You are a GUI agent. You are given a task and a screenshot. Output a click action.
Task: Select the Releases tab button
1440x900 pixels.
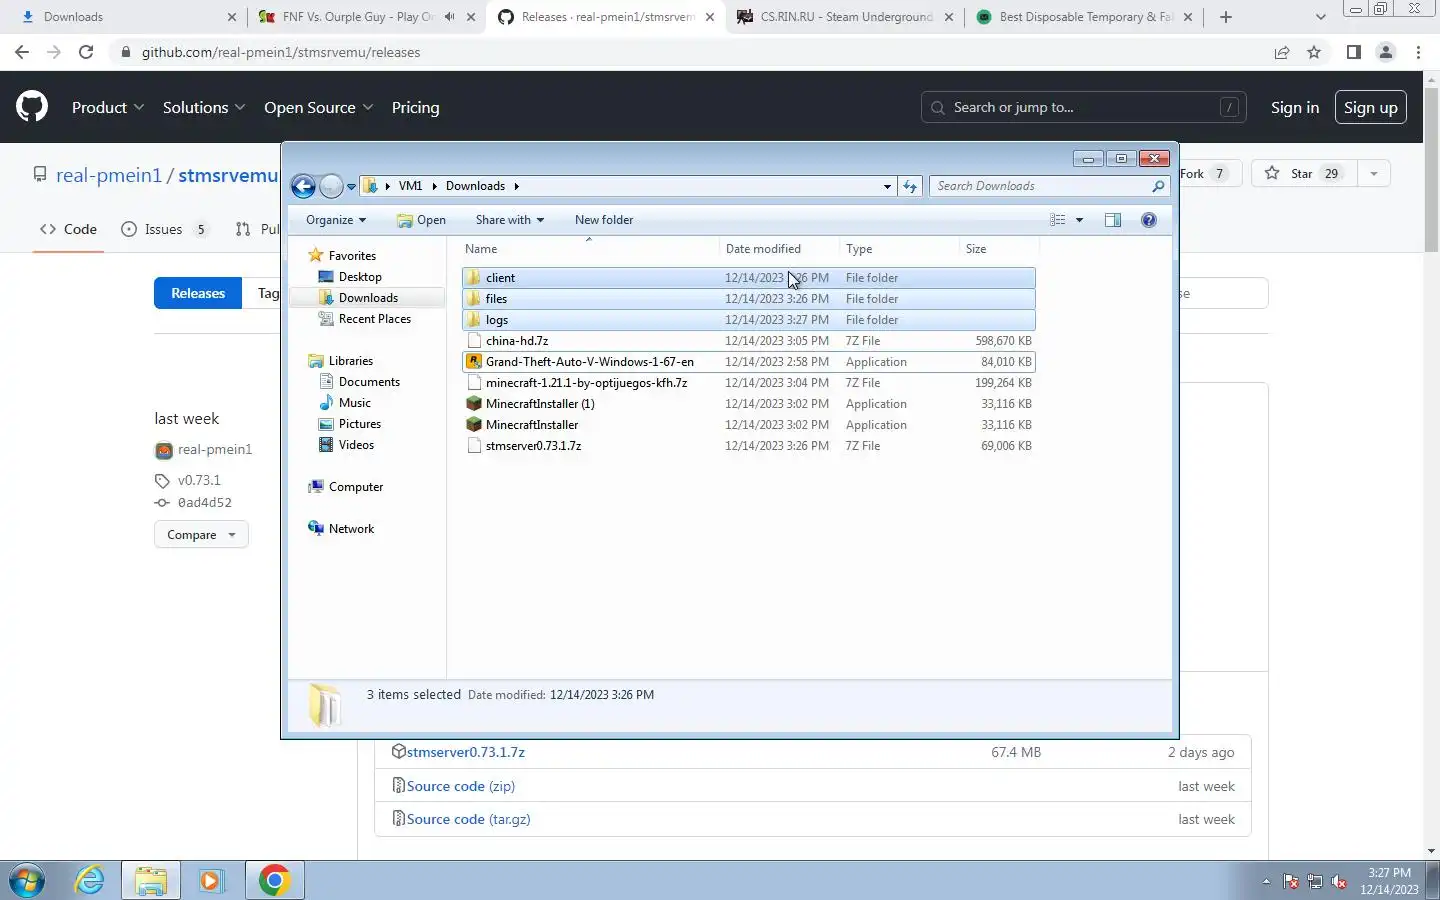pos(198,293)
